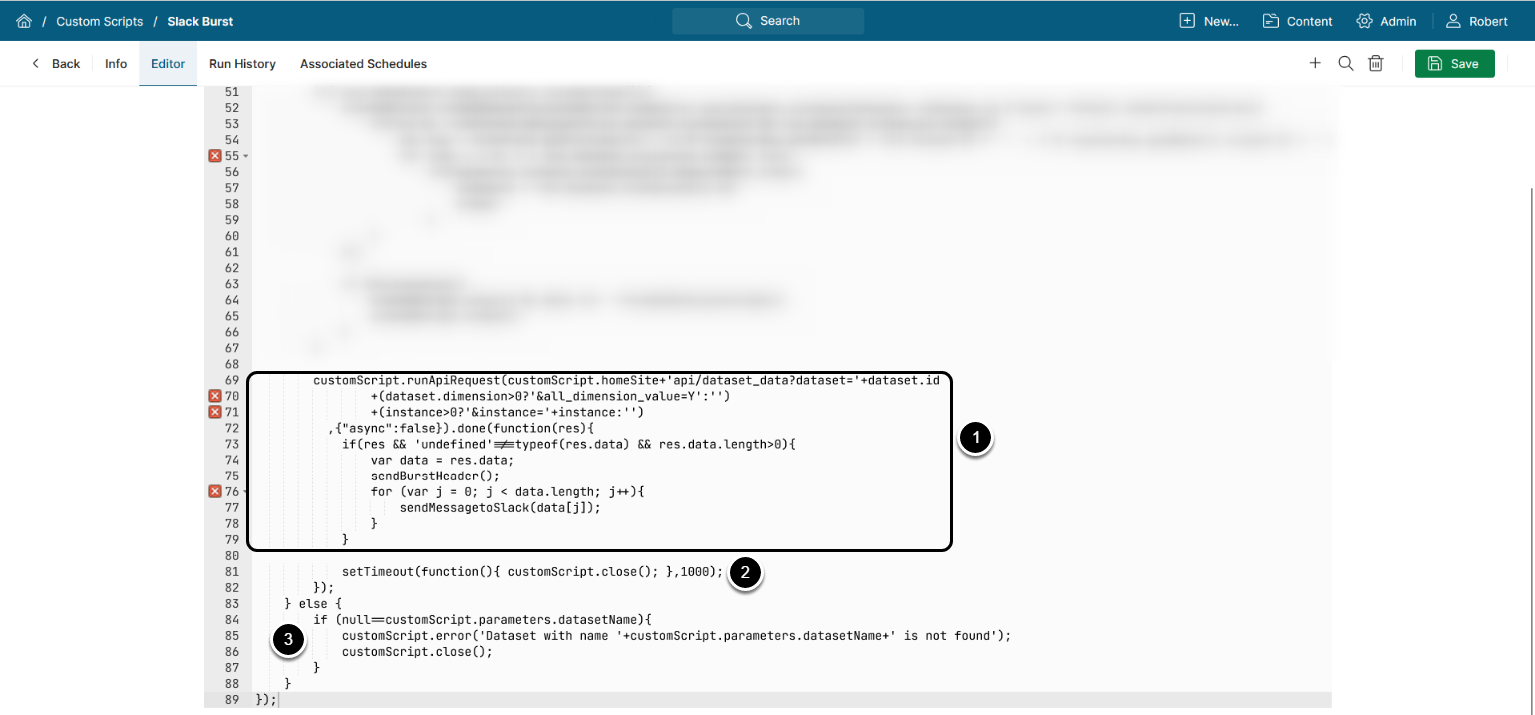Open the home icon in breadcrumb
The height and width of the screenshot is (715, 1535).
click(x=24, y=21)
